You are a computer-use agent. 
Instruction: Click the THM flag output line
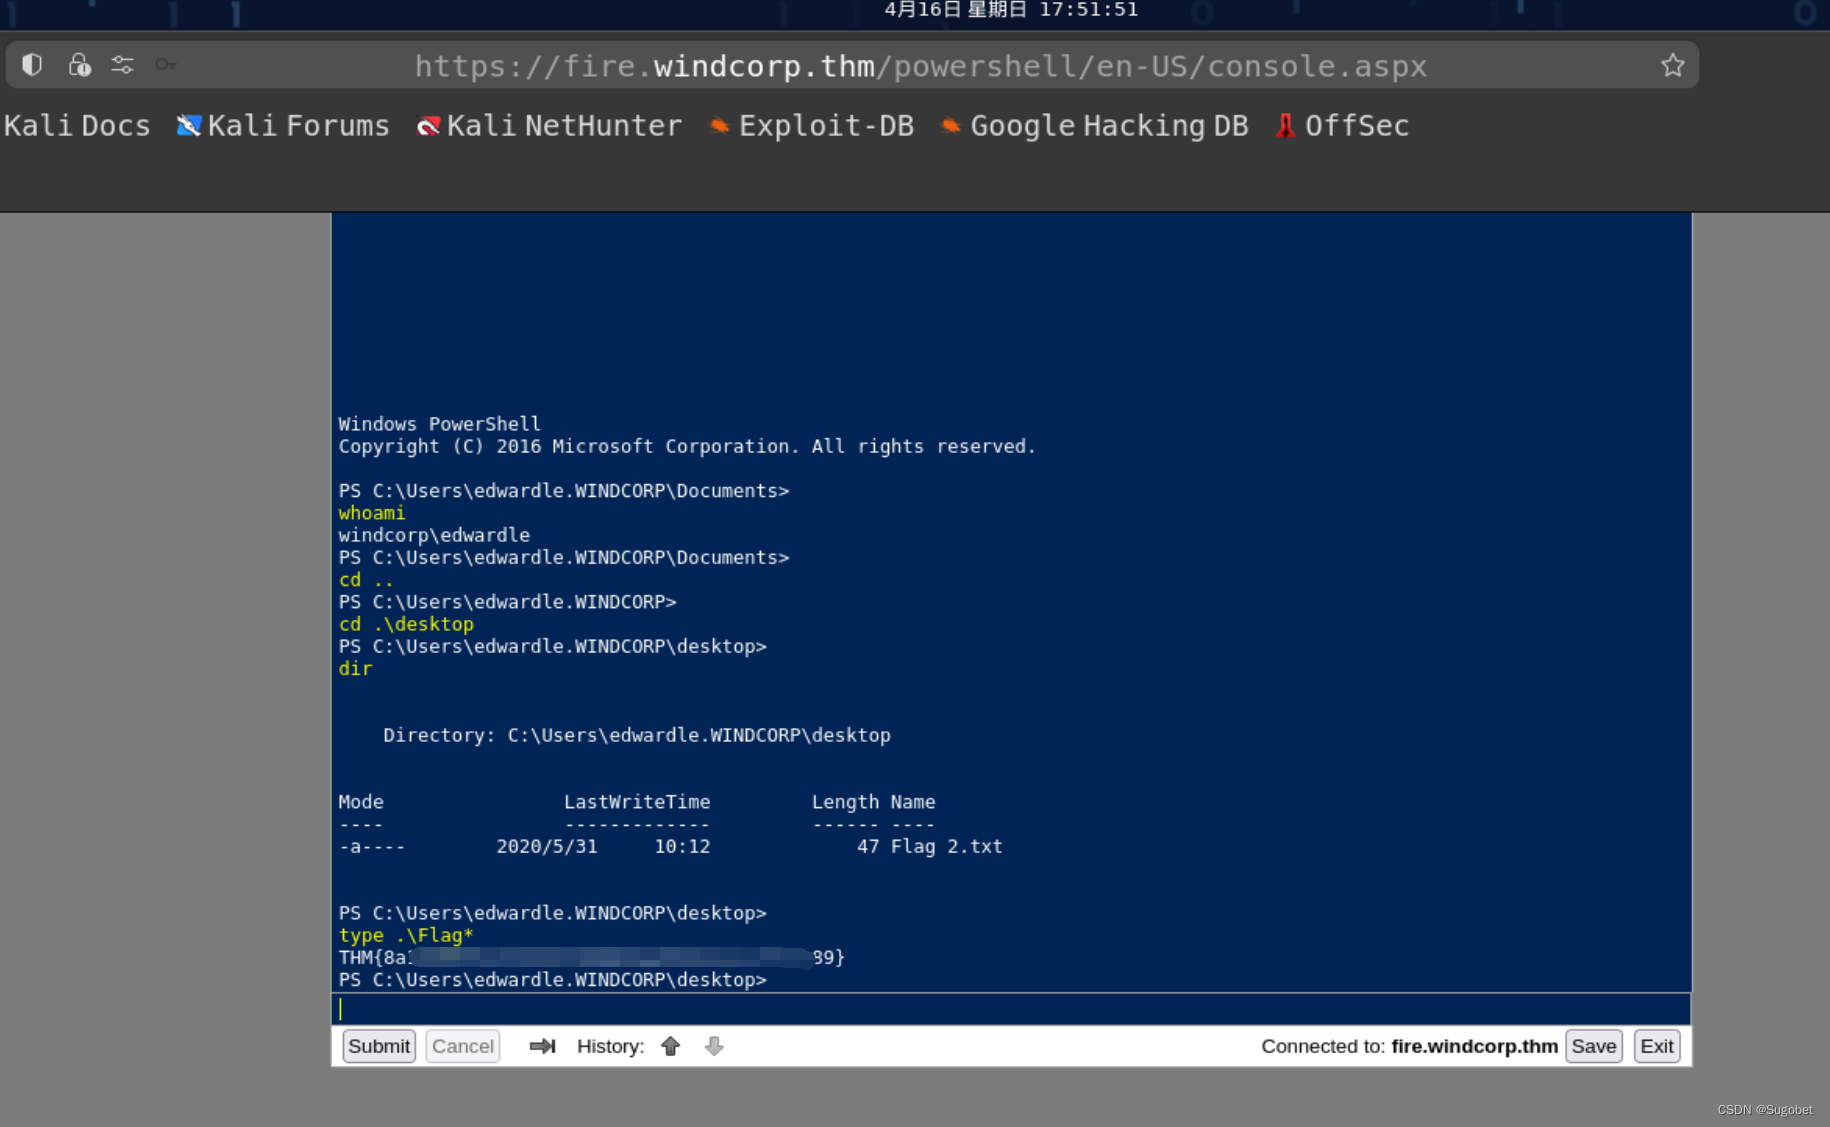point(591,957)
